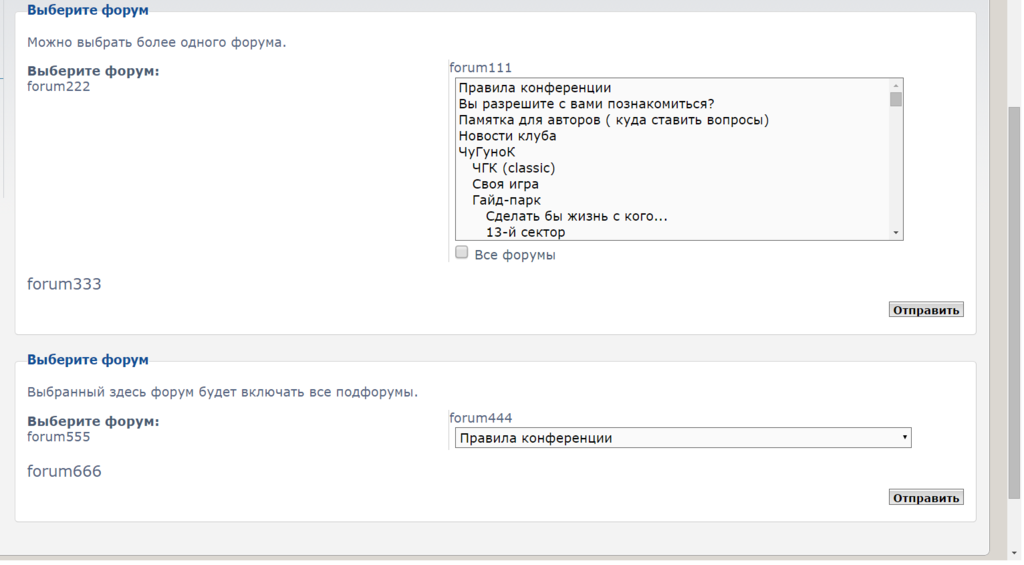The width and height of the screenshot is (1024, 565).
Task: Select 'Новости клуба' in the list
Action: point(507,136)
